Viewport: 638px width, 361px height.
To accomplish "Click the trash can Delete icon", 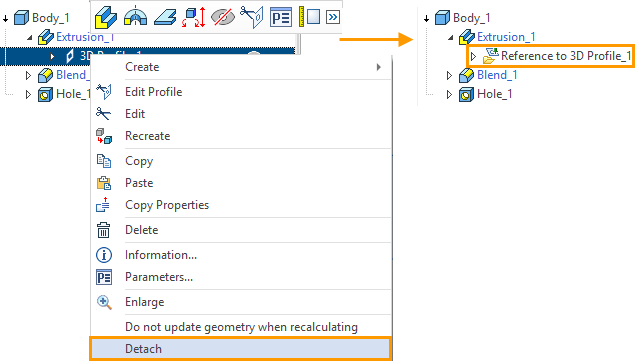I will tap(103, 230).
